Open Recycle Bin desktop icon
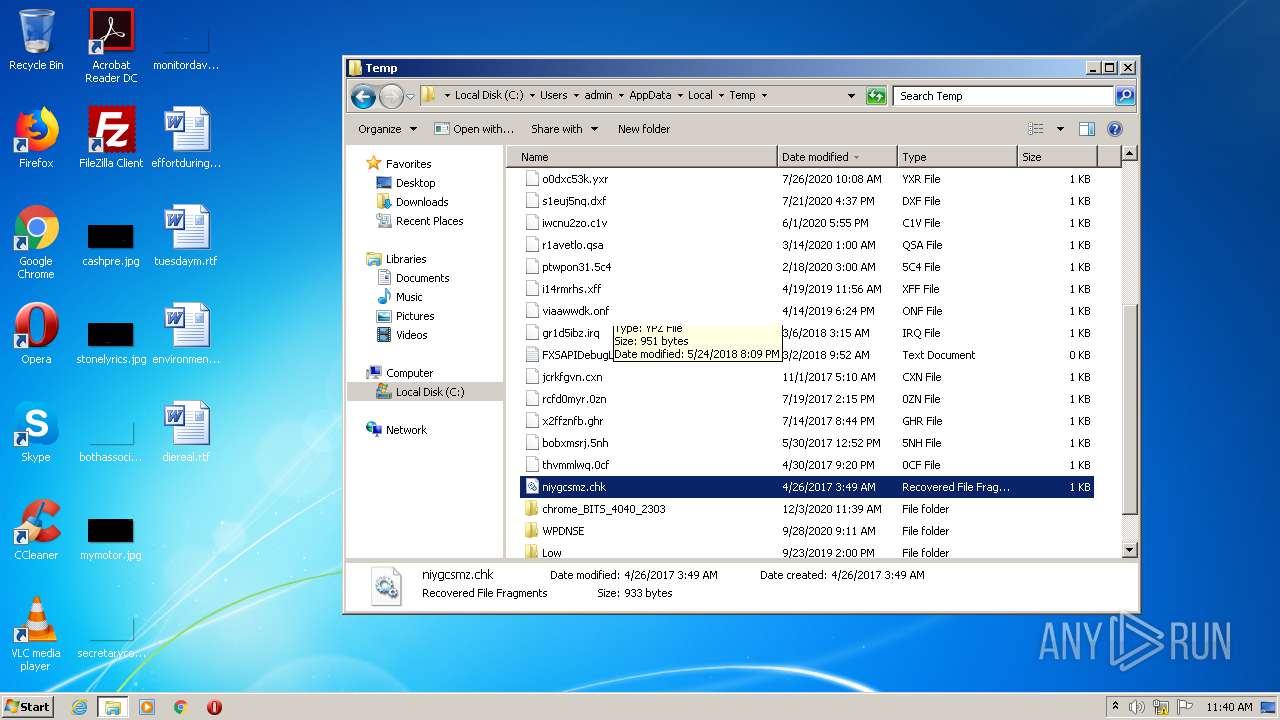 click(36, 40)
